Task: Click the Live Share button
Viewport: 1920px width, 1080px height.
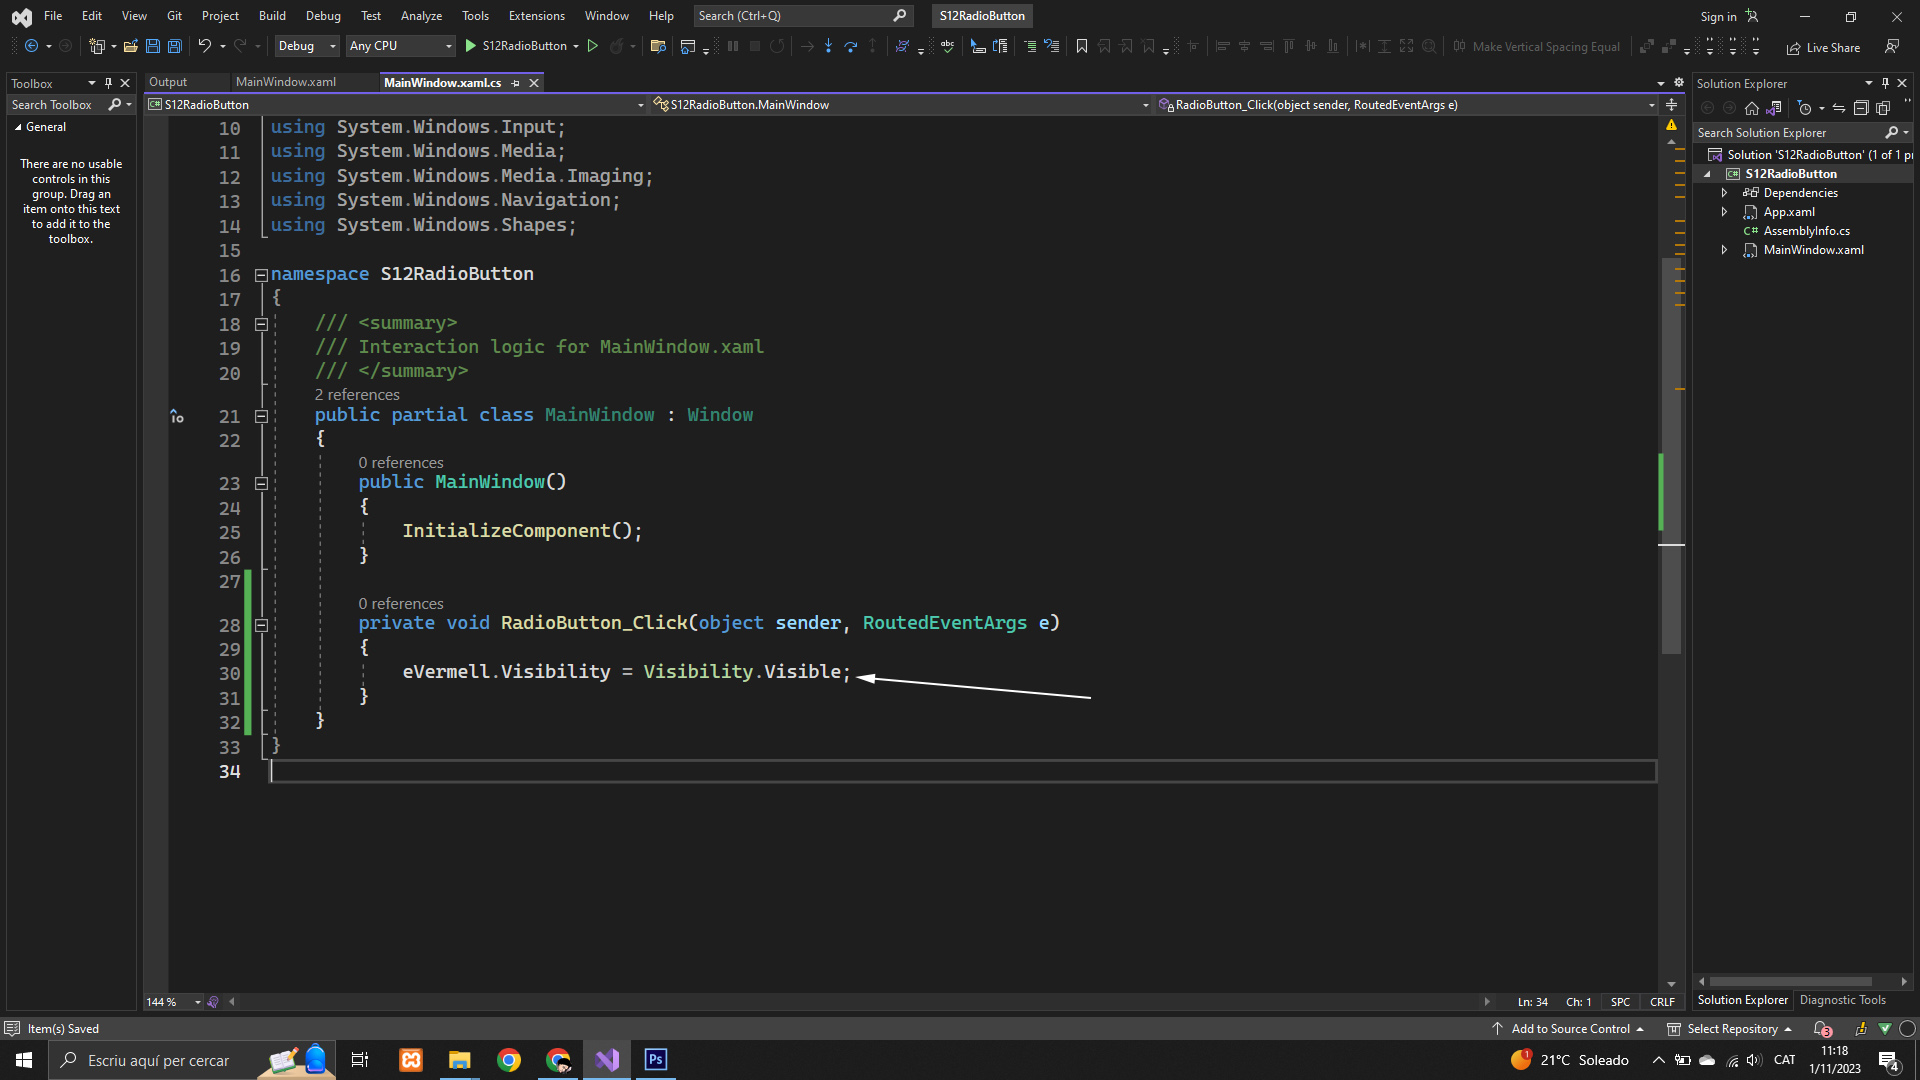Action: tap(1823, 47)
